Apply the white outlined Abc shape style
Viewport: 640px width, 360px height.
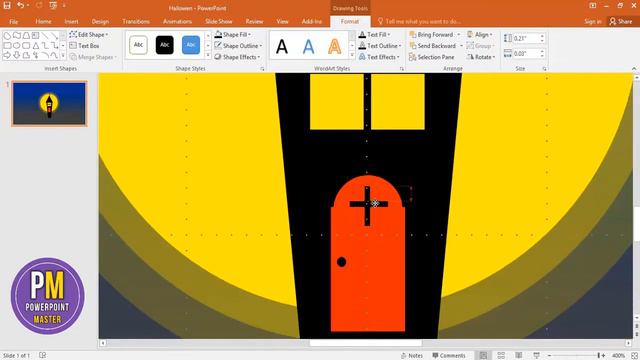(x=138, y=45)
